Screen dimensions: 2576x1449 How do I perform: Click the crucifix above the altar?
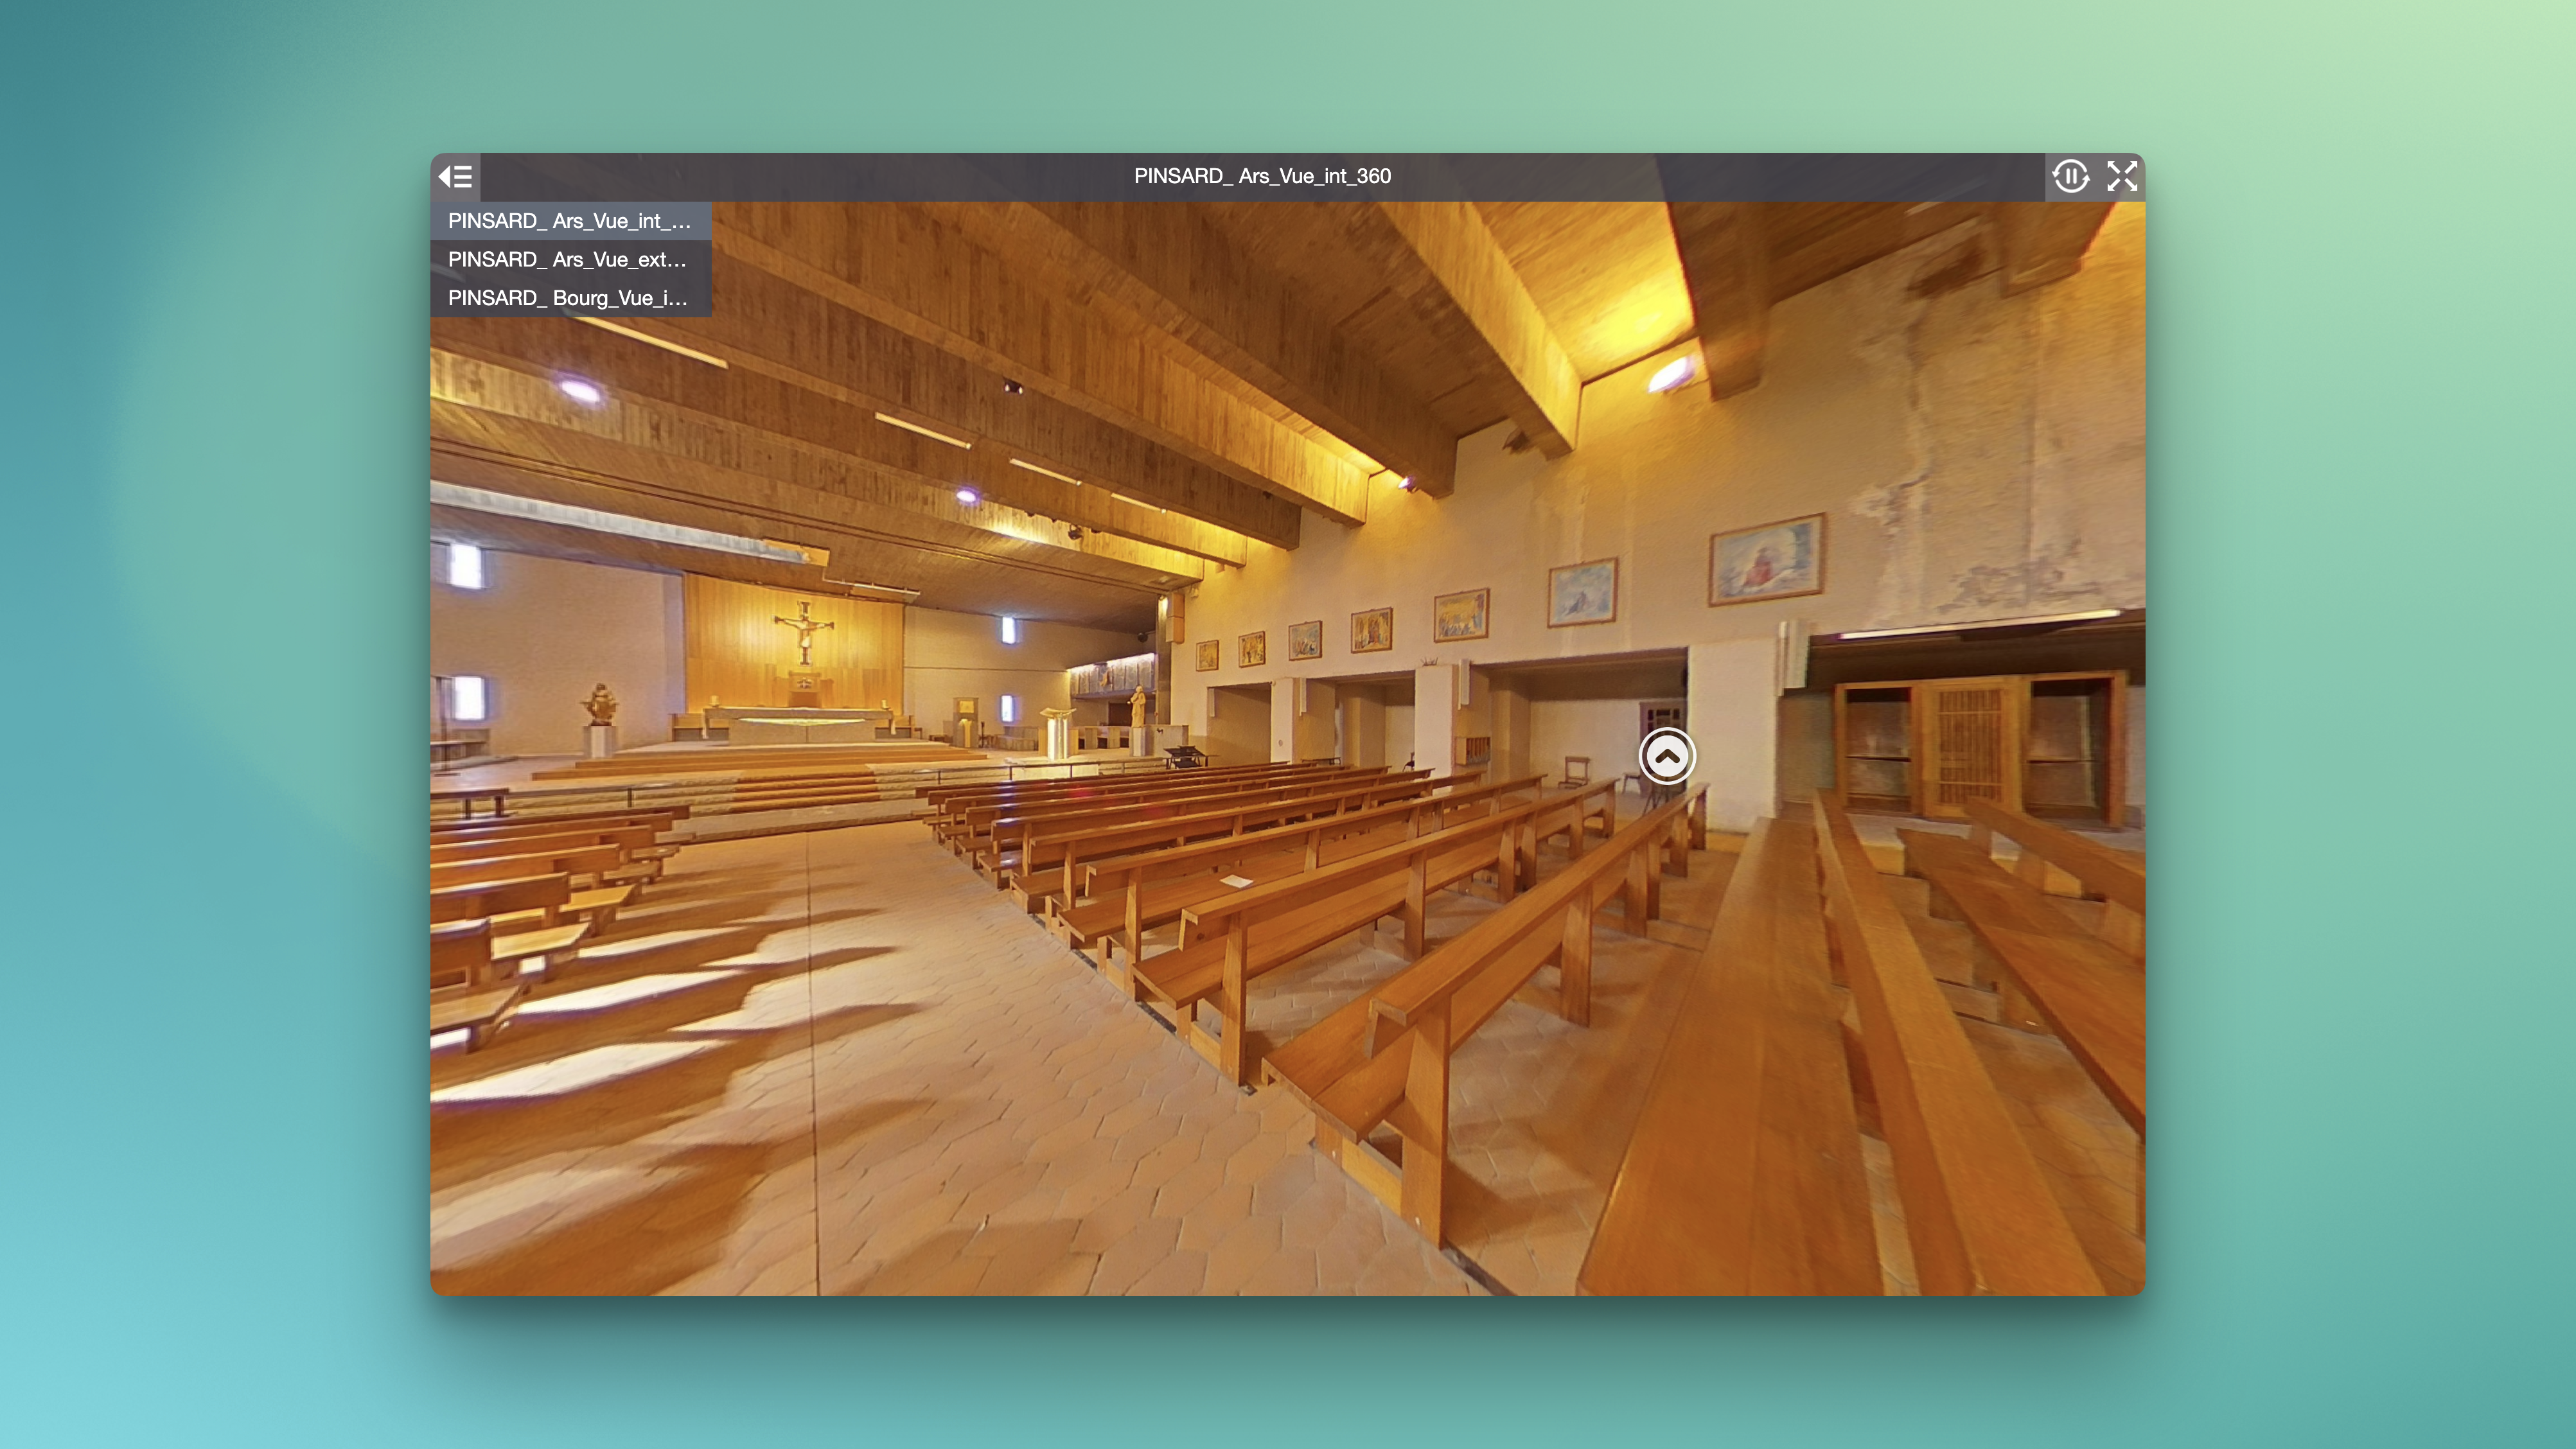click(804, 630)
